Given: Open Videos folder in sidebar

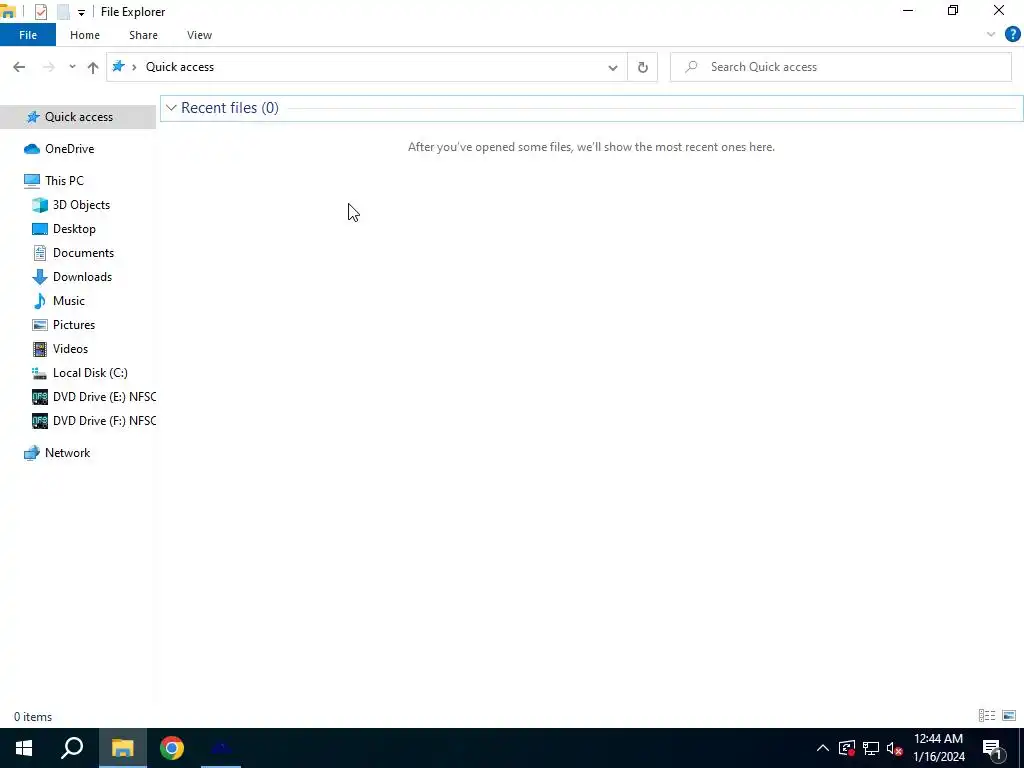Looking at the screenshot, I should [x=70, y=349].
